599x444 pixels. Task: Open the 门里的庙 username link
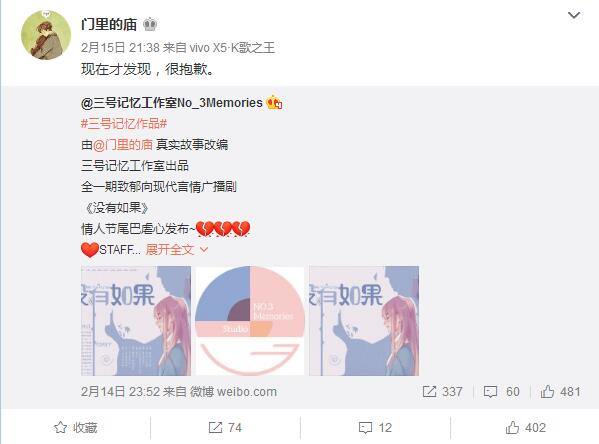pos(109,24)
